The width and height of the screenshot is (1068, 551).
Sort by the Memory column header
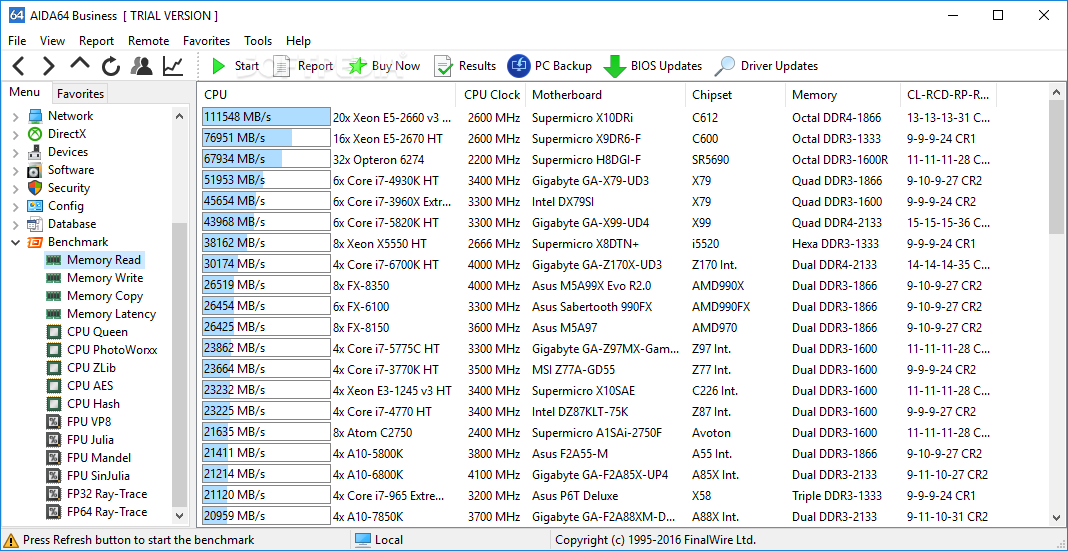[843, 95]
